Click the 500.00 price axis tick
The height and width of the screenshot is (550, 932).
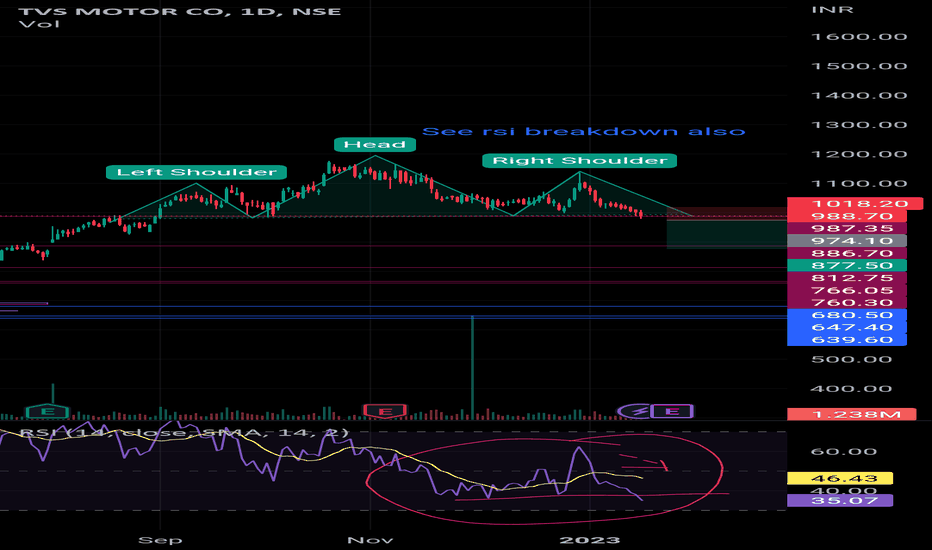[851, 359]
